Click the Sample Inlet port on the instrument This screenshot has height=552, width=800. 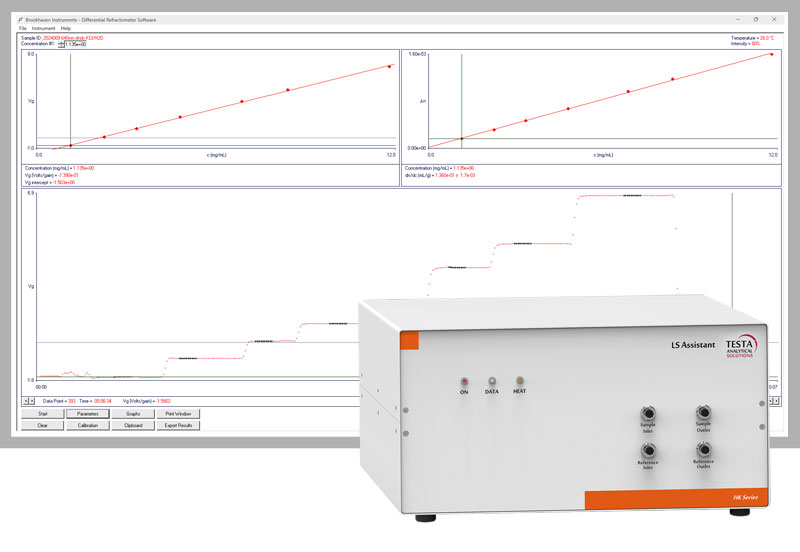point(648,412)
